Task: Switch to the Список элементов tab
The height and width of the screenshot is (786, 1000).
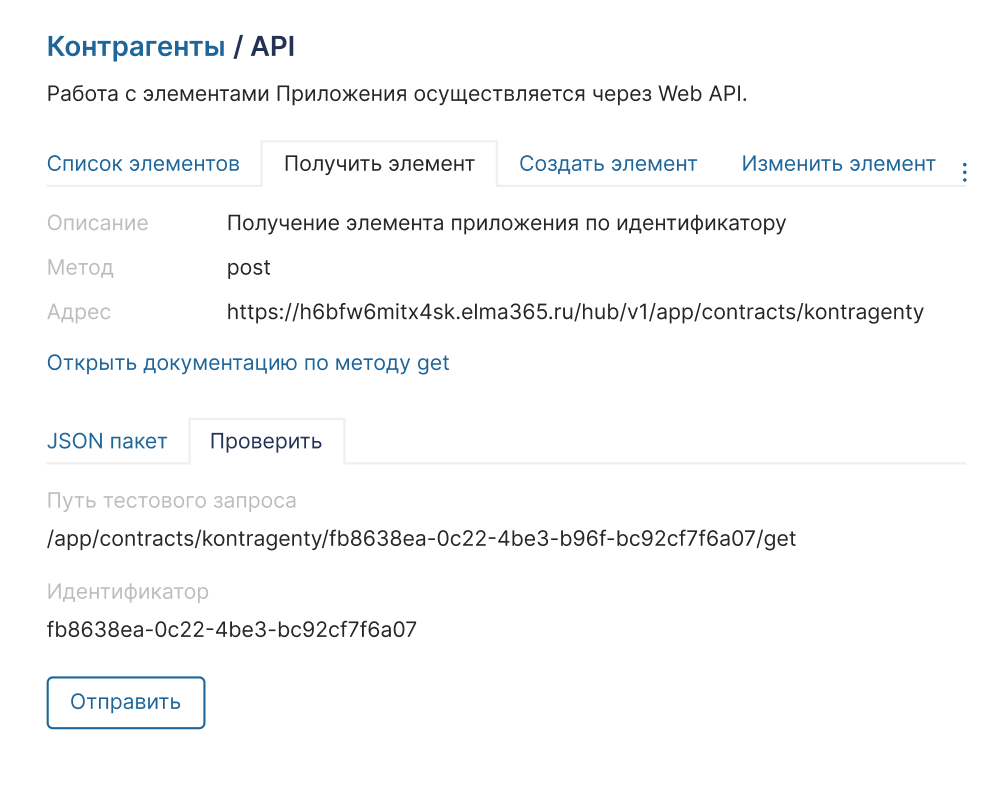Action: point(143,164)
